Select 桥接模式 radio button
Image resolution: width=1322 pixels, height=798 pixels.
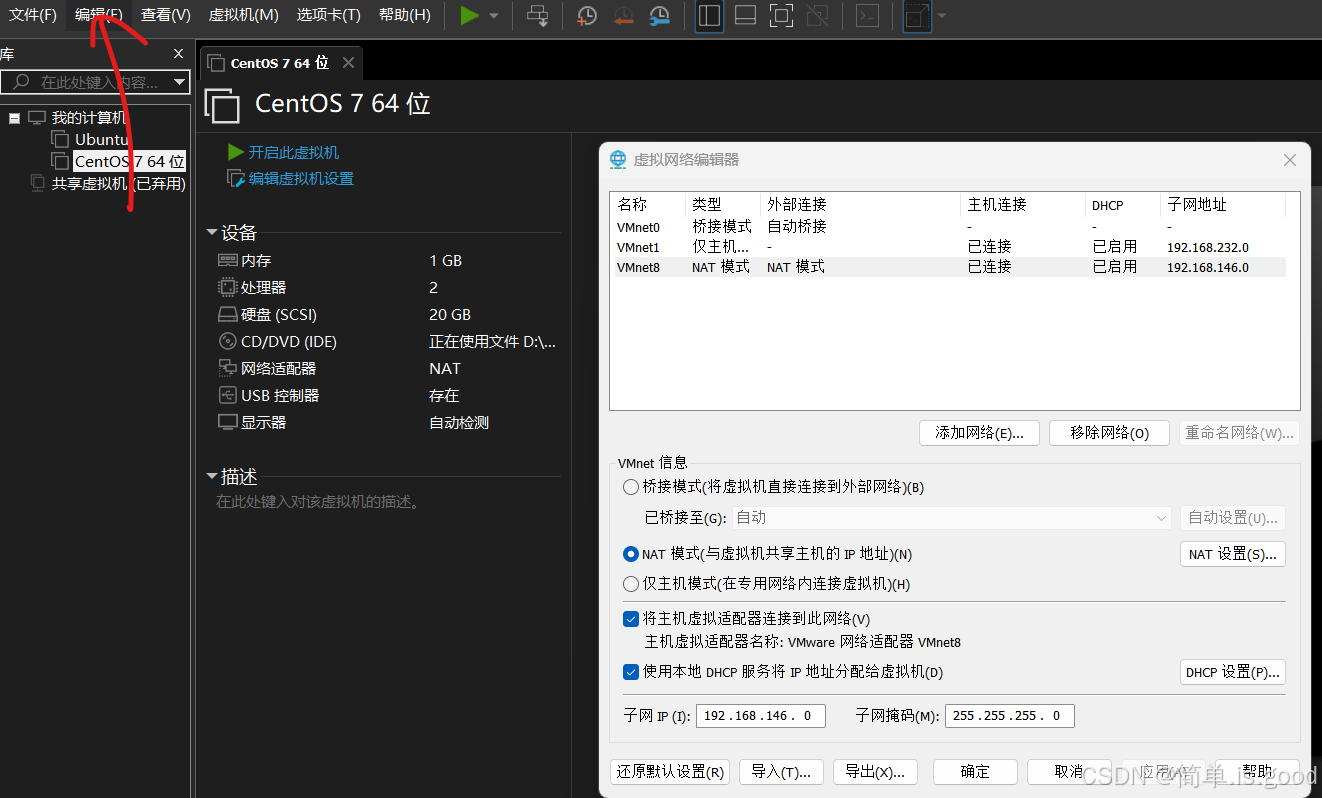(630, 487)
